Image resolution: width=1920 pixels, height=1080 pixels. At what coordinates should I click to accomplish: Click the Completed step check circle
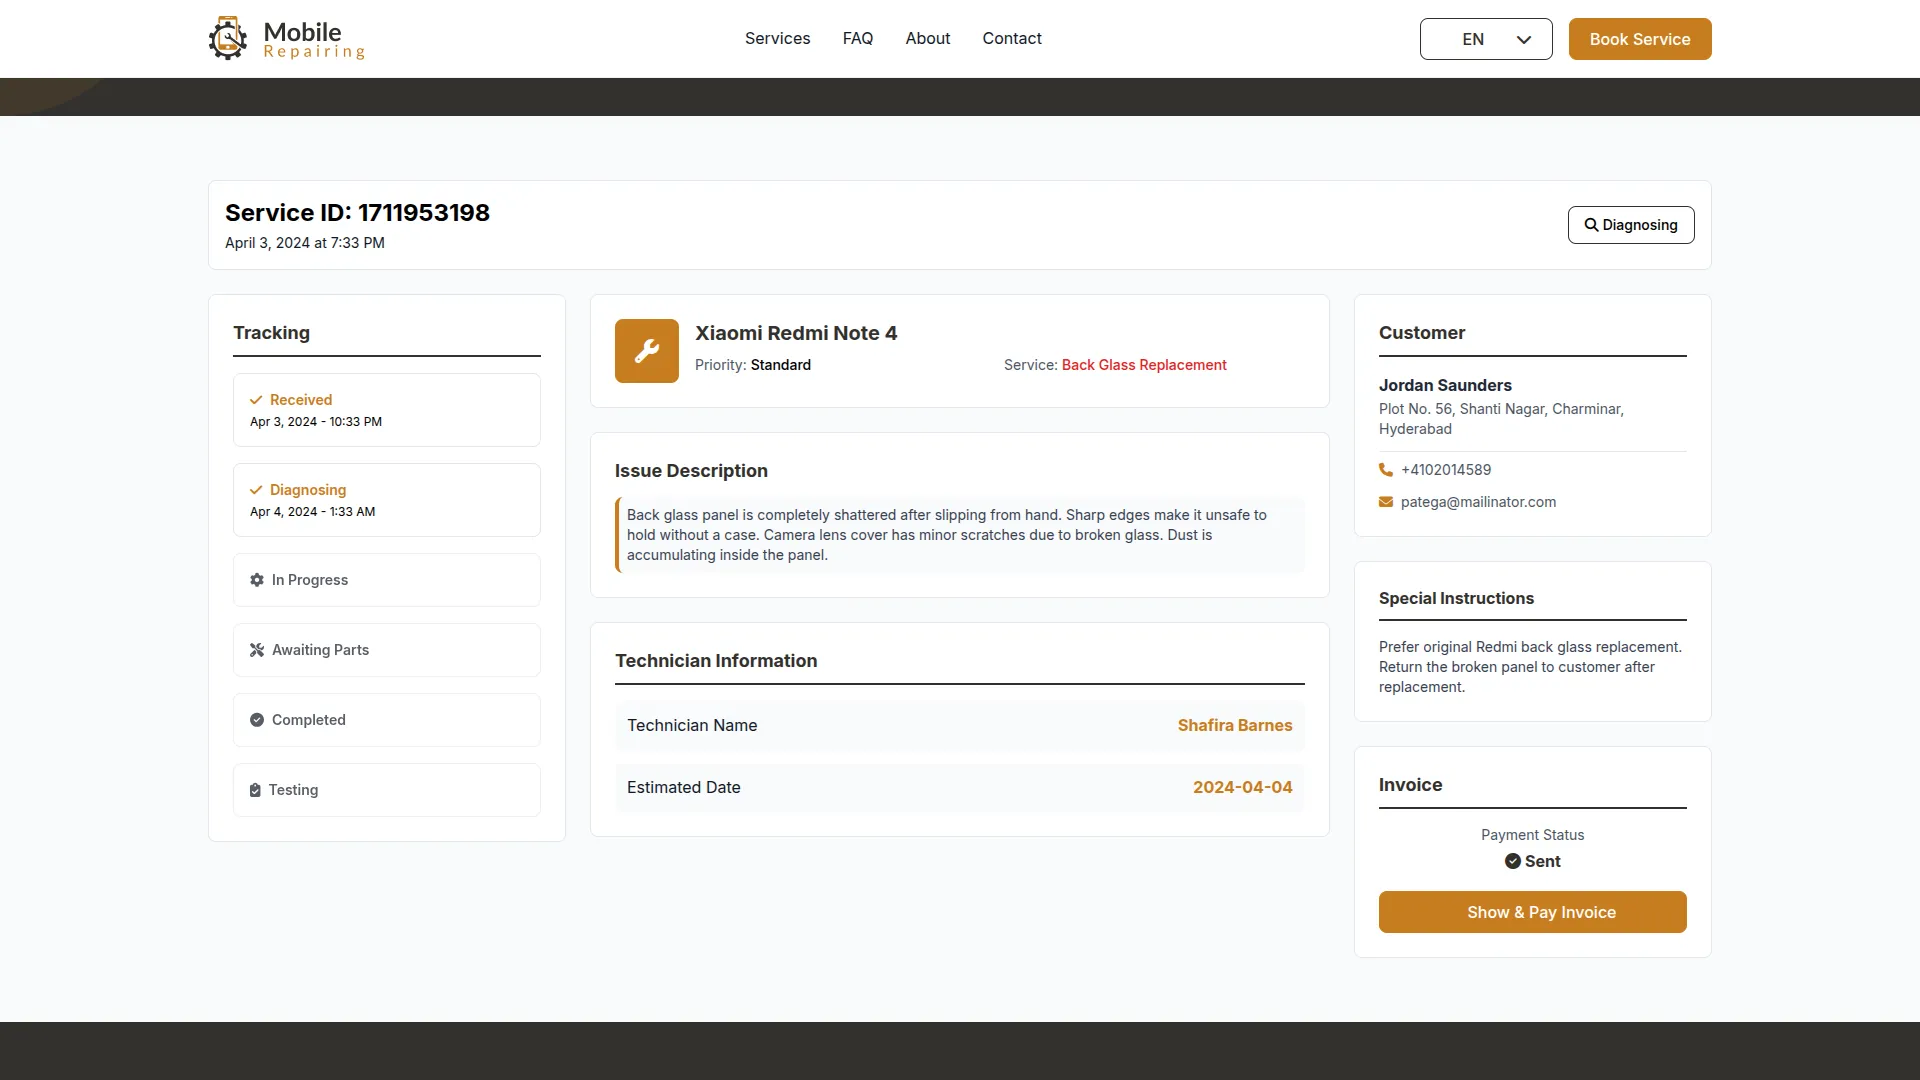257,720
